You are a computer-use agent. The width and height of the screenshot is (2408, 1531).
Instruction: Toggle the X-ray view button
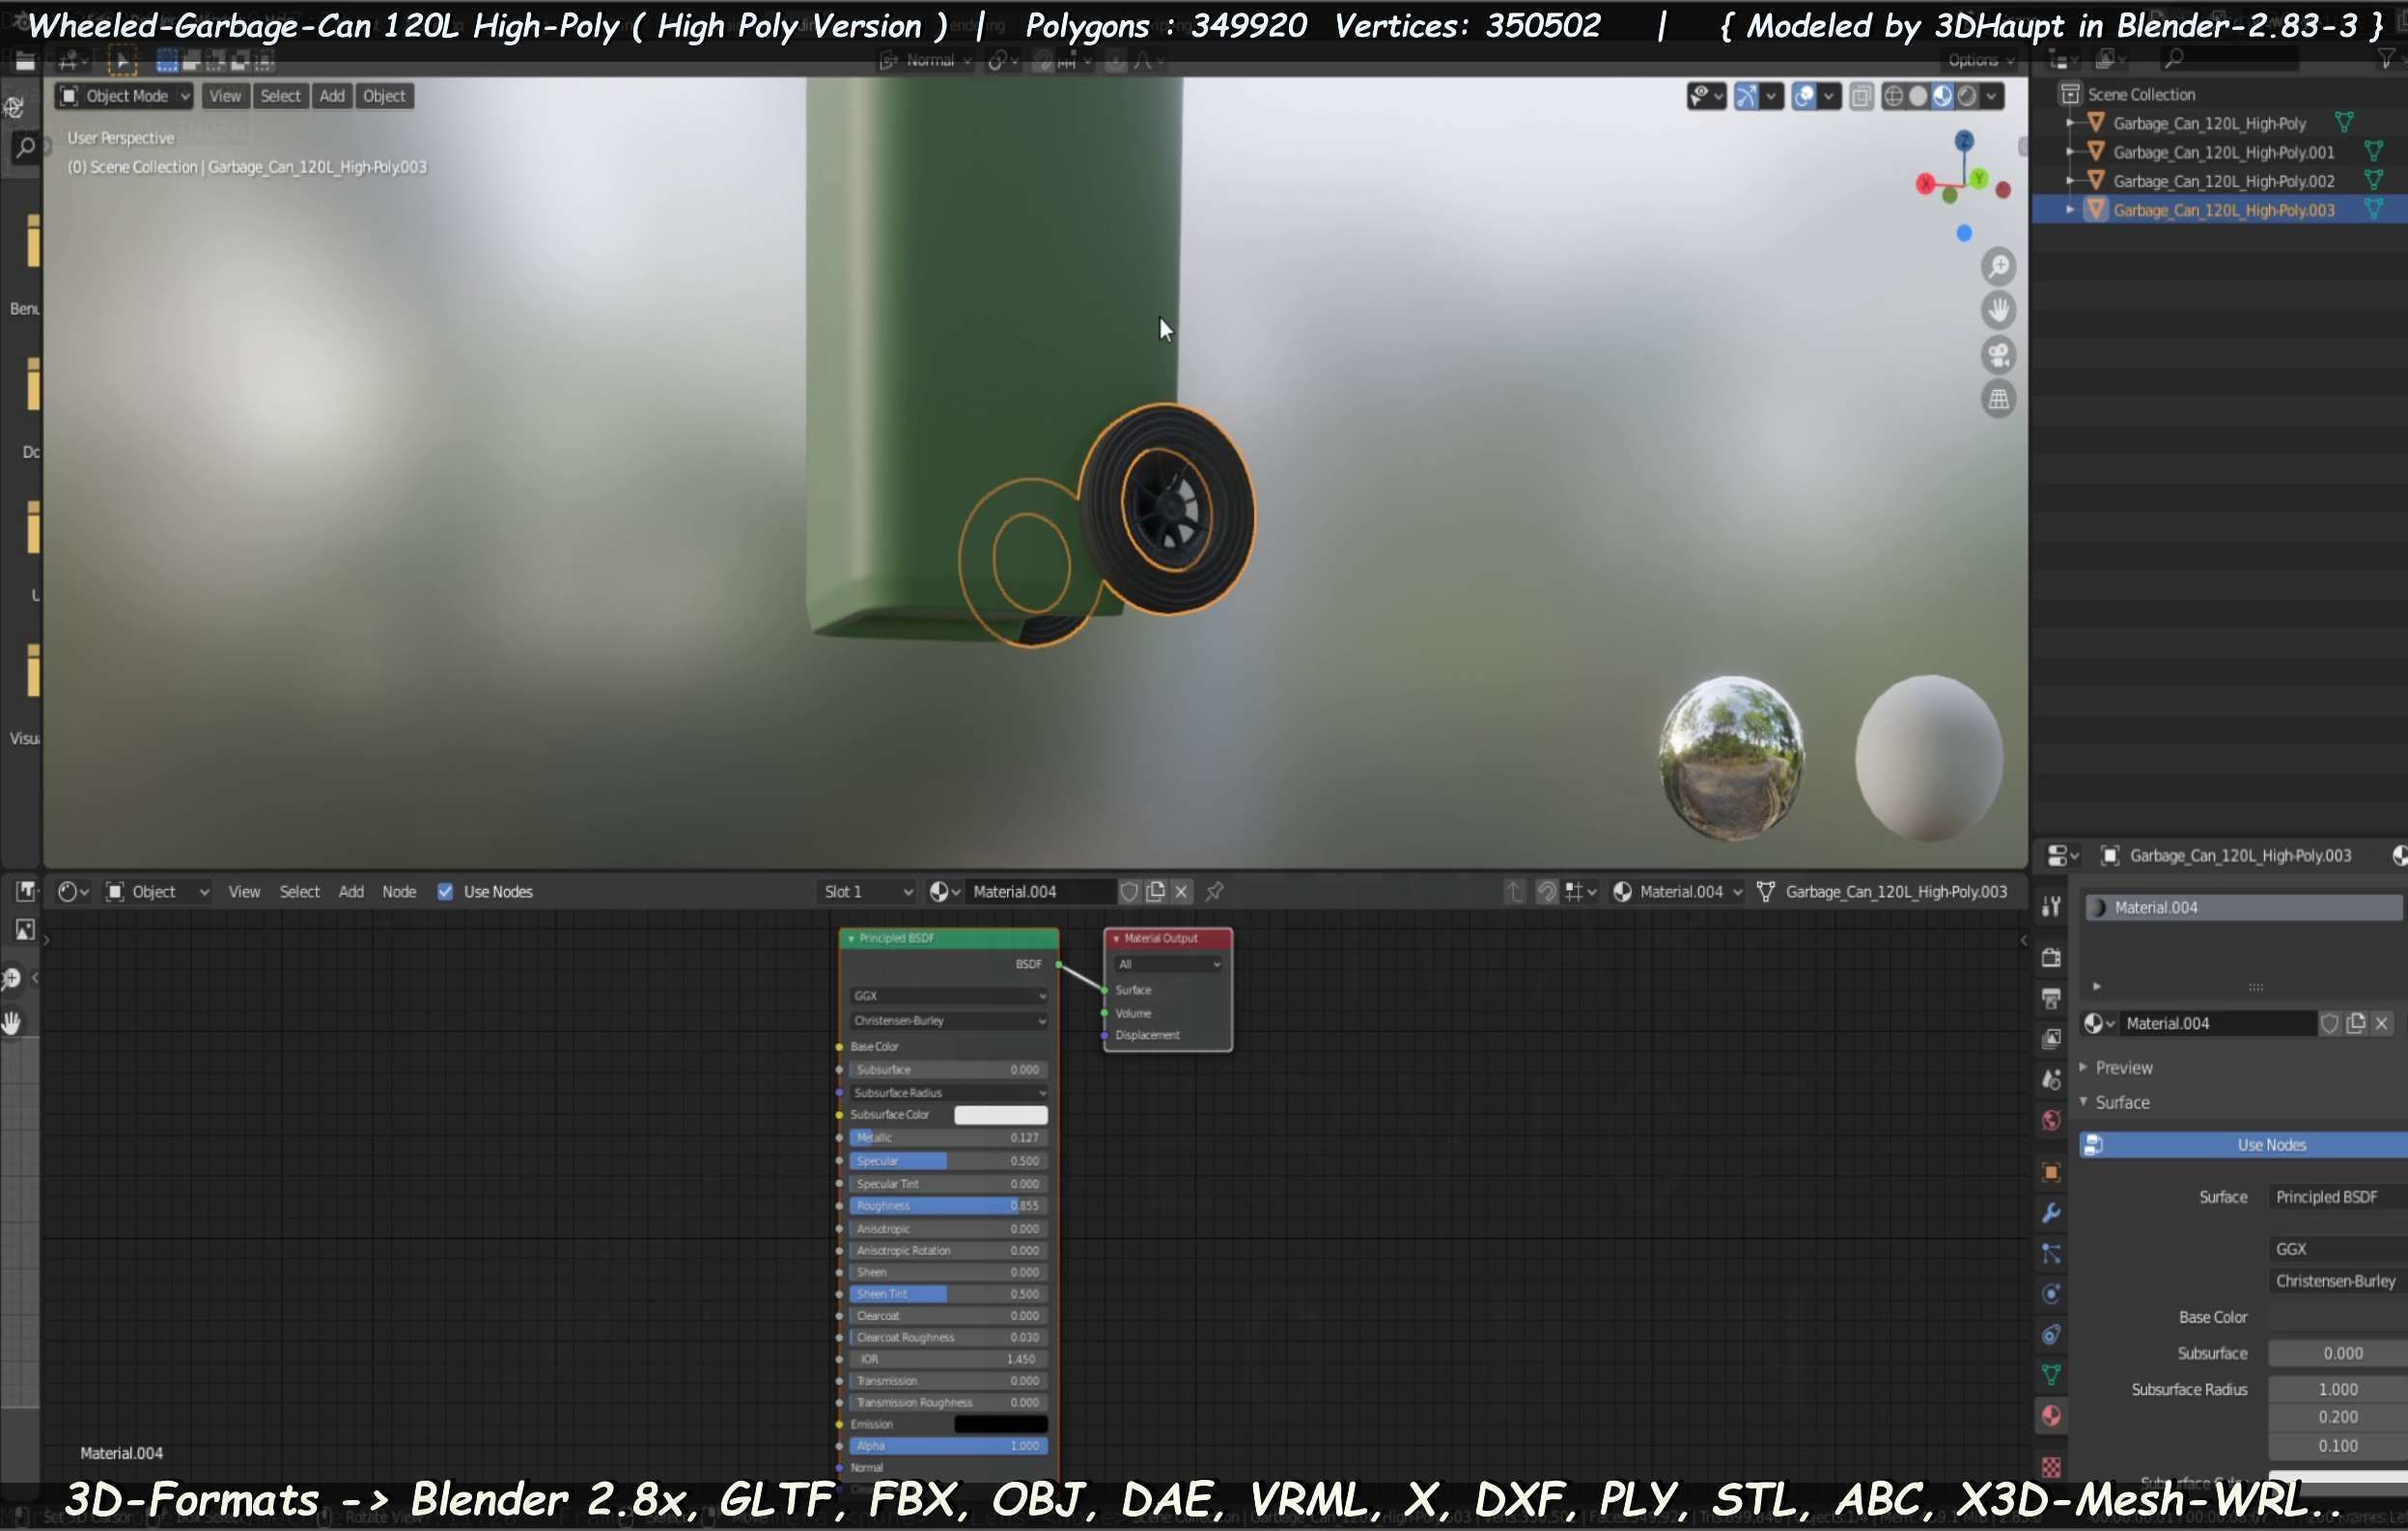(x=1861, y=96)
